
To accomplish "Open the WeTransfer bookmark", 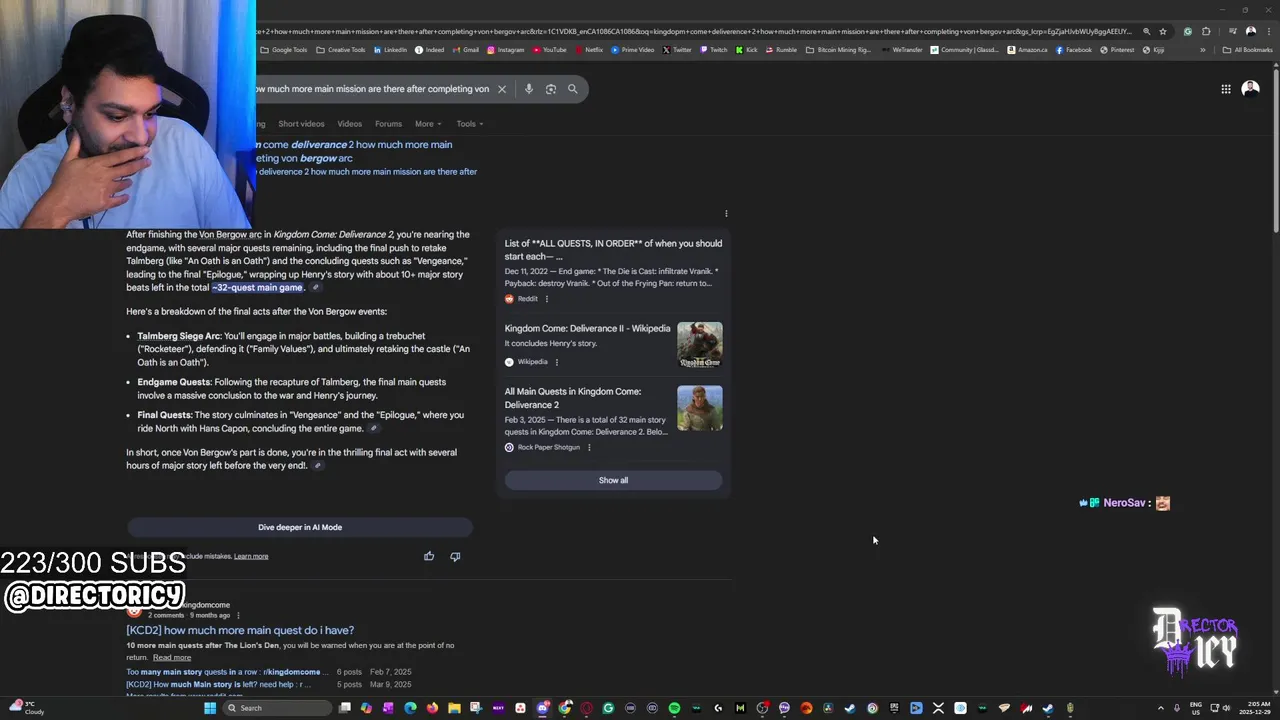I will tap(902, 50).
